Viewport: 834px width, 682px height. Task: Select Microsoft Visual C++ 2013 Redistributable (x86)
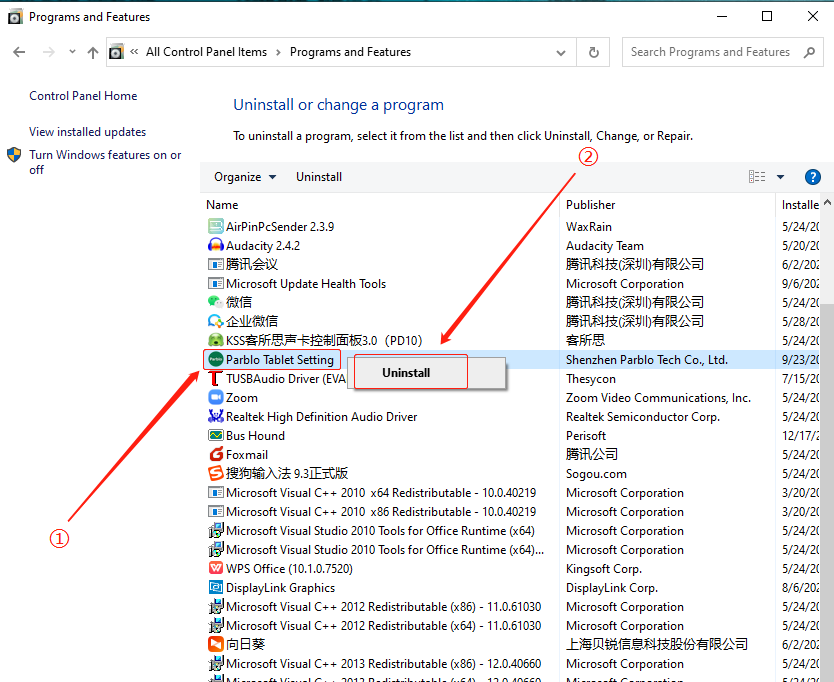pos(383,664)
